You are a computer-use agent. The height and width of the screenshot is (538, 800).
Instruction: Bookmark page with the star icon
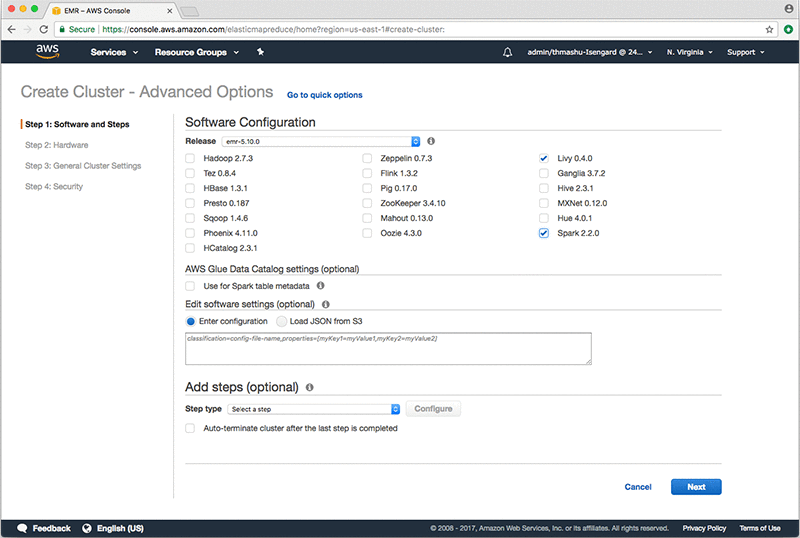click(x=769, y=30)
